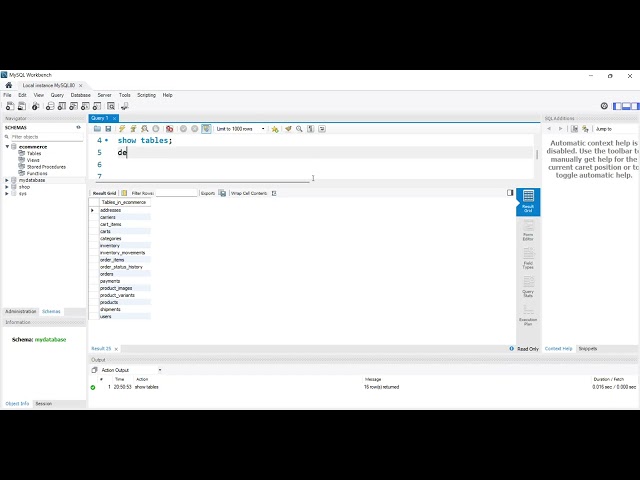Create new stored procedure icon
Screen dimensions: 640x480
click(x=85, y=106)
